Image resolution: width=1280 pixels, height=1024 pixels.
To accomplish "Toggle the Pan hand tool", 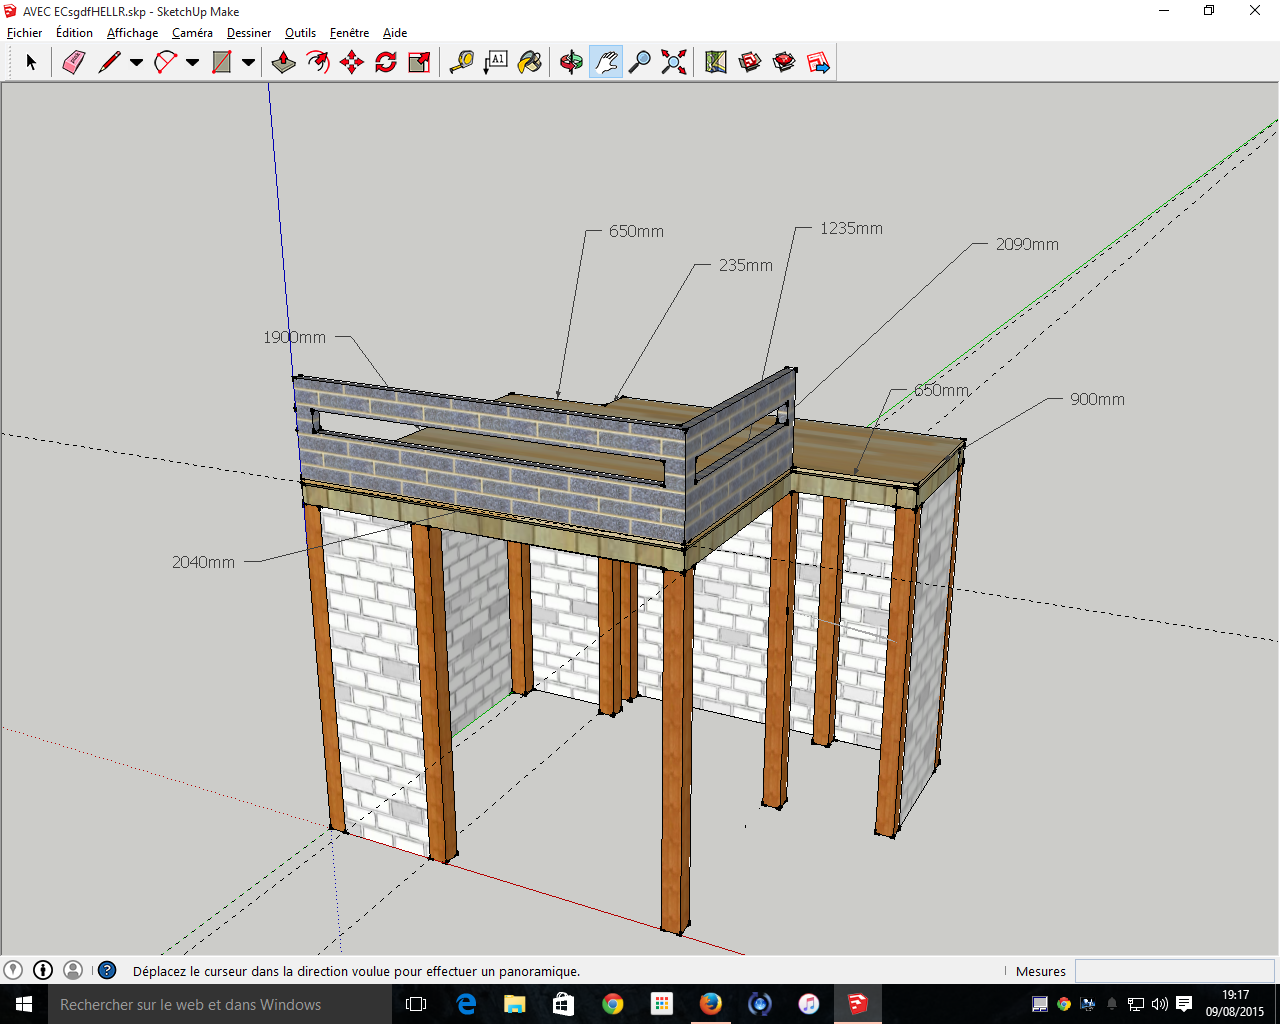I will [606, 62].
